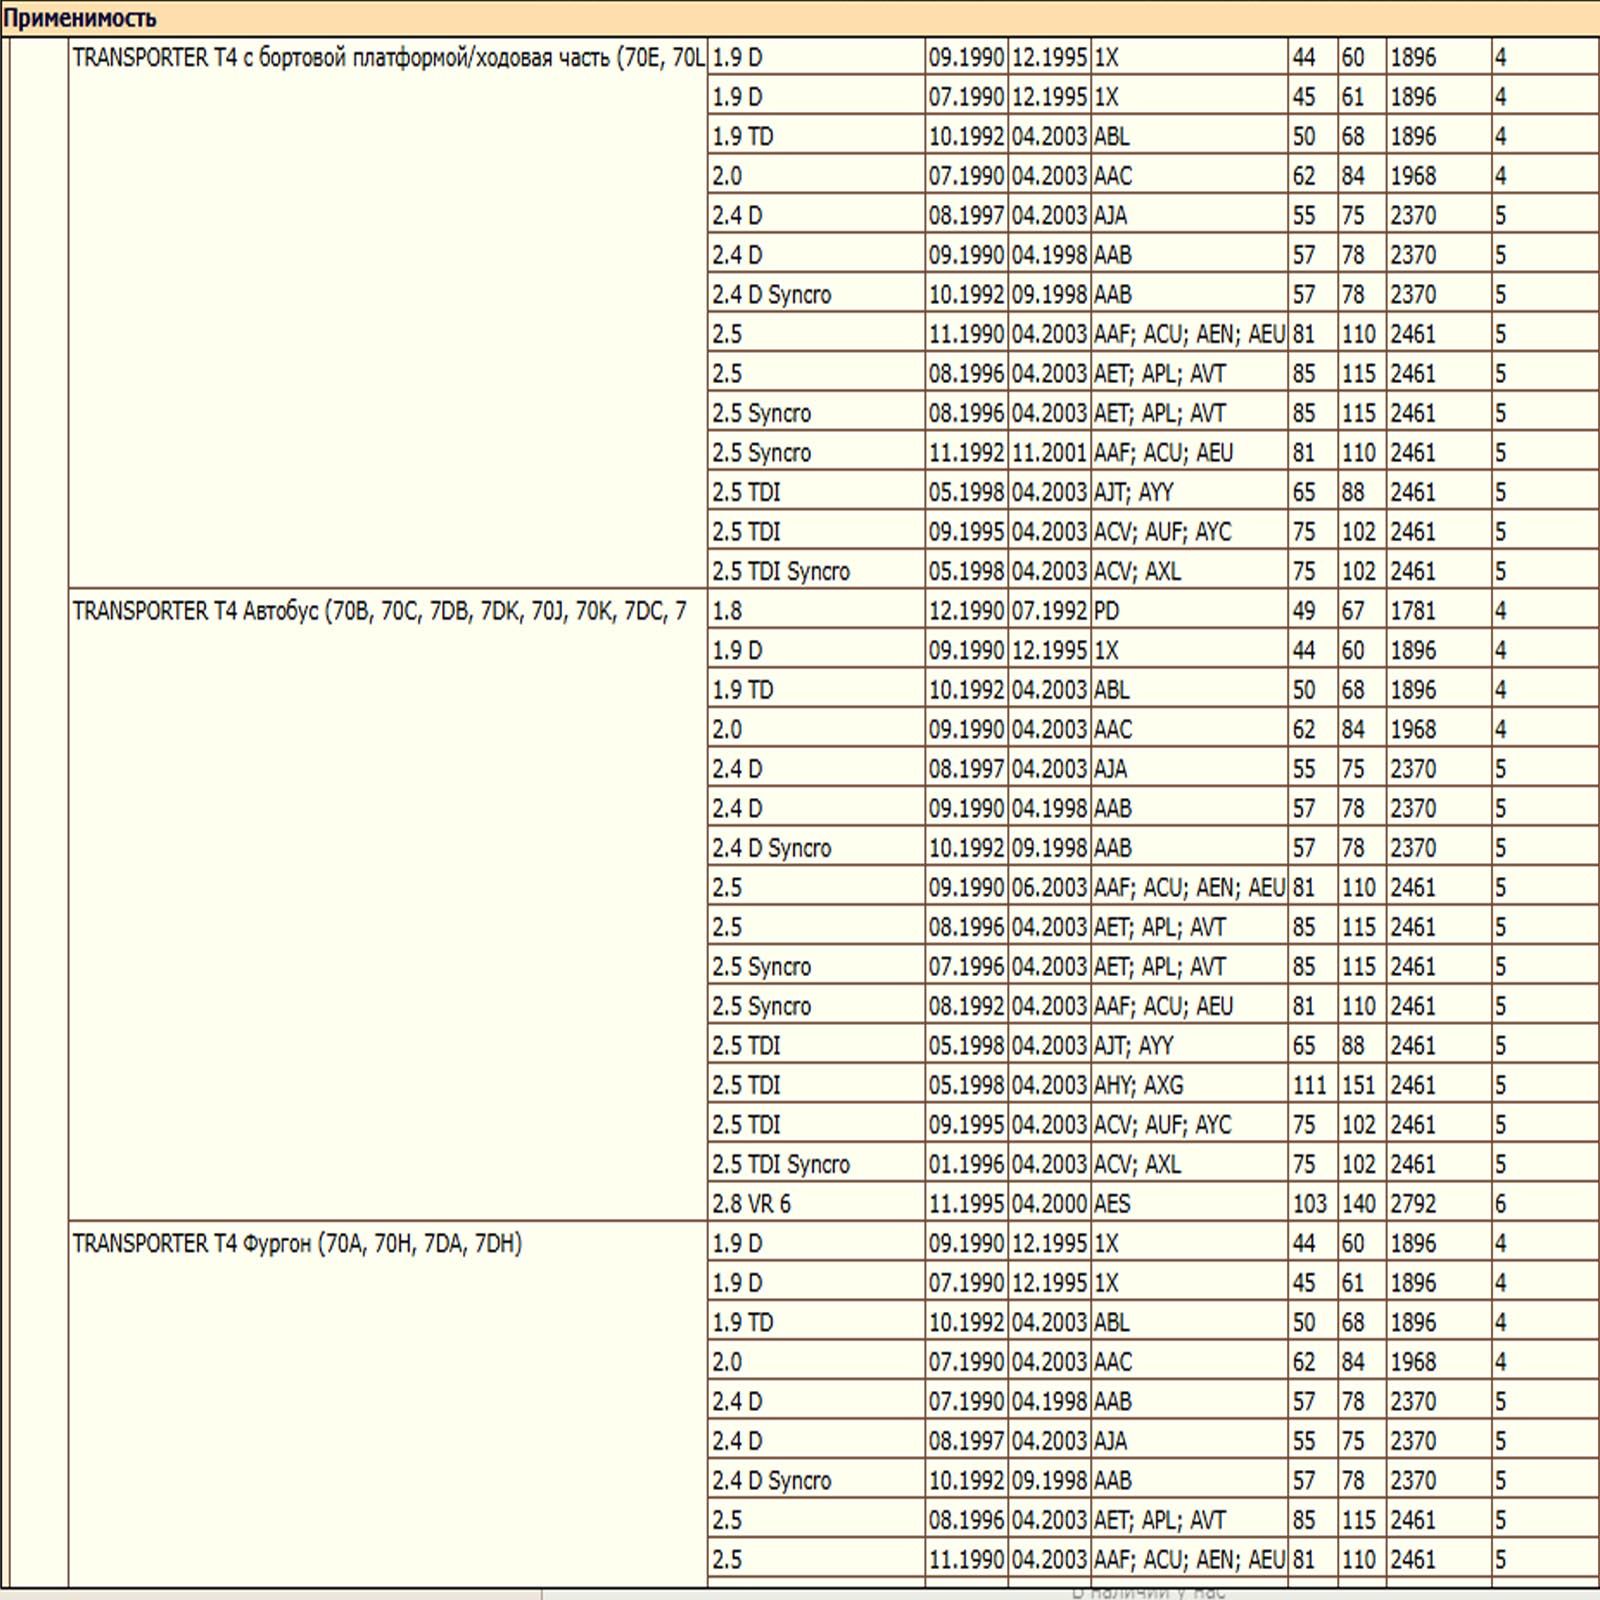Screen dimensions: 1600x1600
Task: Click the 04.2000 end date cell
Action: tap(1050, 1204)
